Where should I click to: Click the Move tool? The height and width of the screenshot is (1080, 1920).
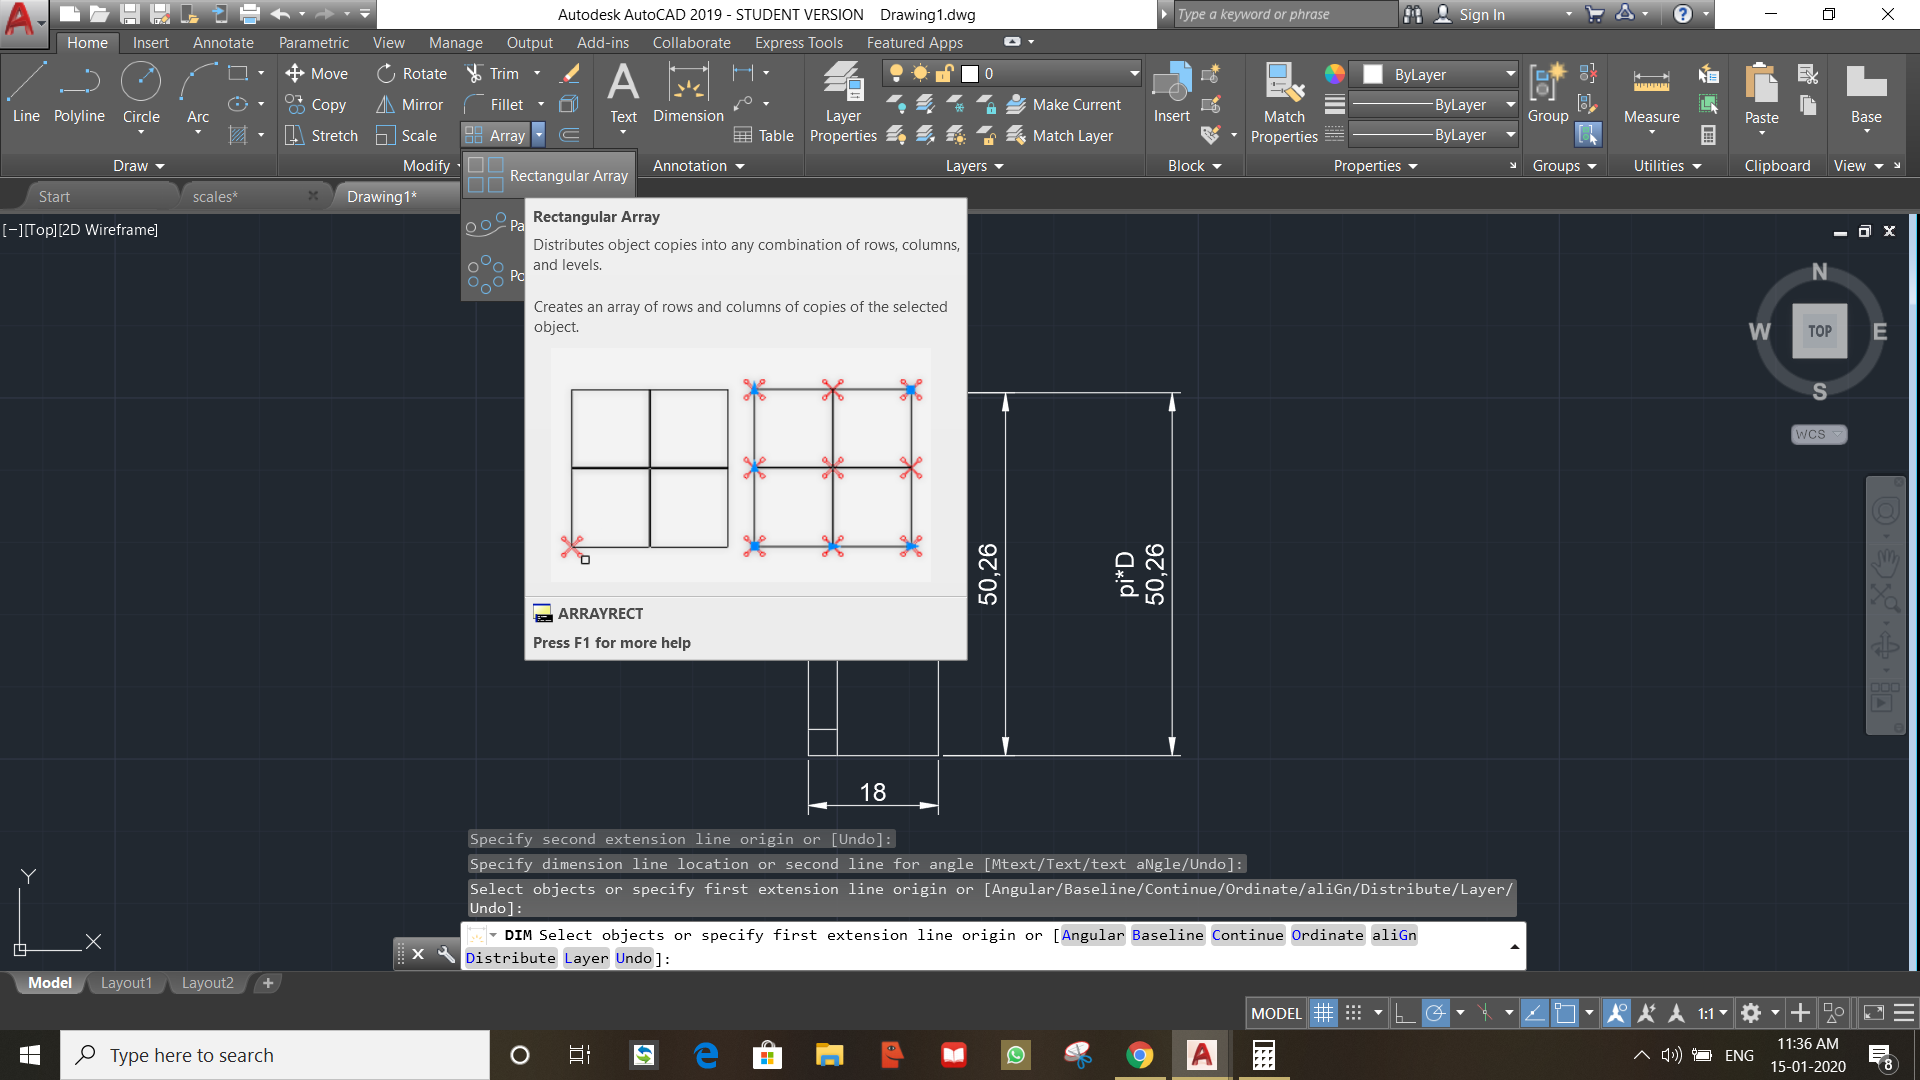coord(317,73)
